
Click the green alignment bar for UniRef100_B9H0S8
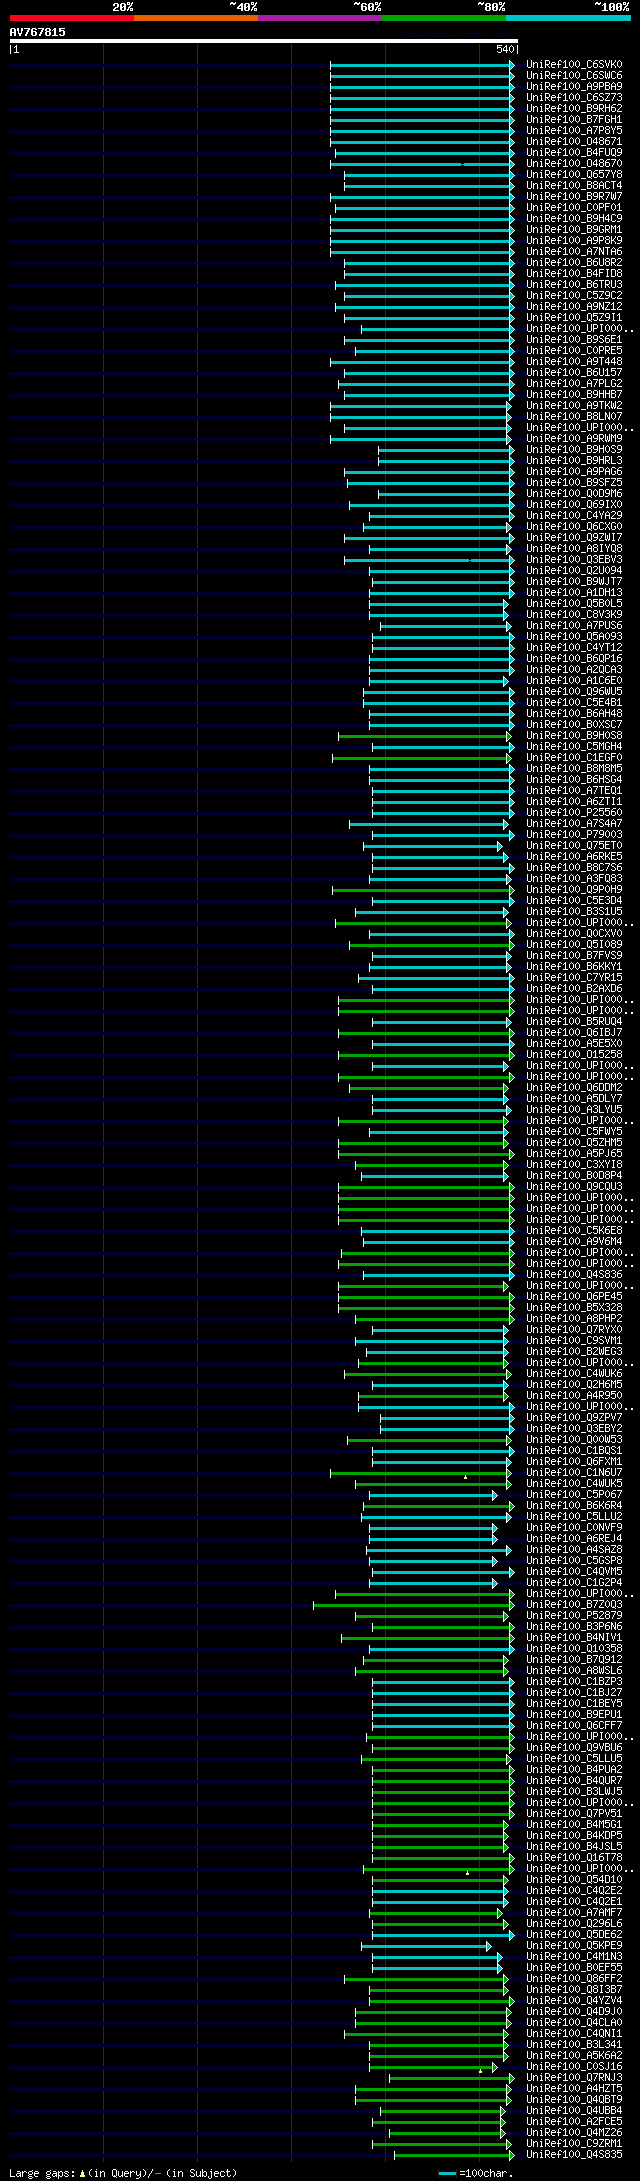point(425,736)
